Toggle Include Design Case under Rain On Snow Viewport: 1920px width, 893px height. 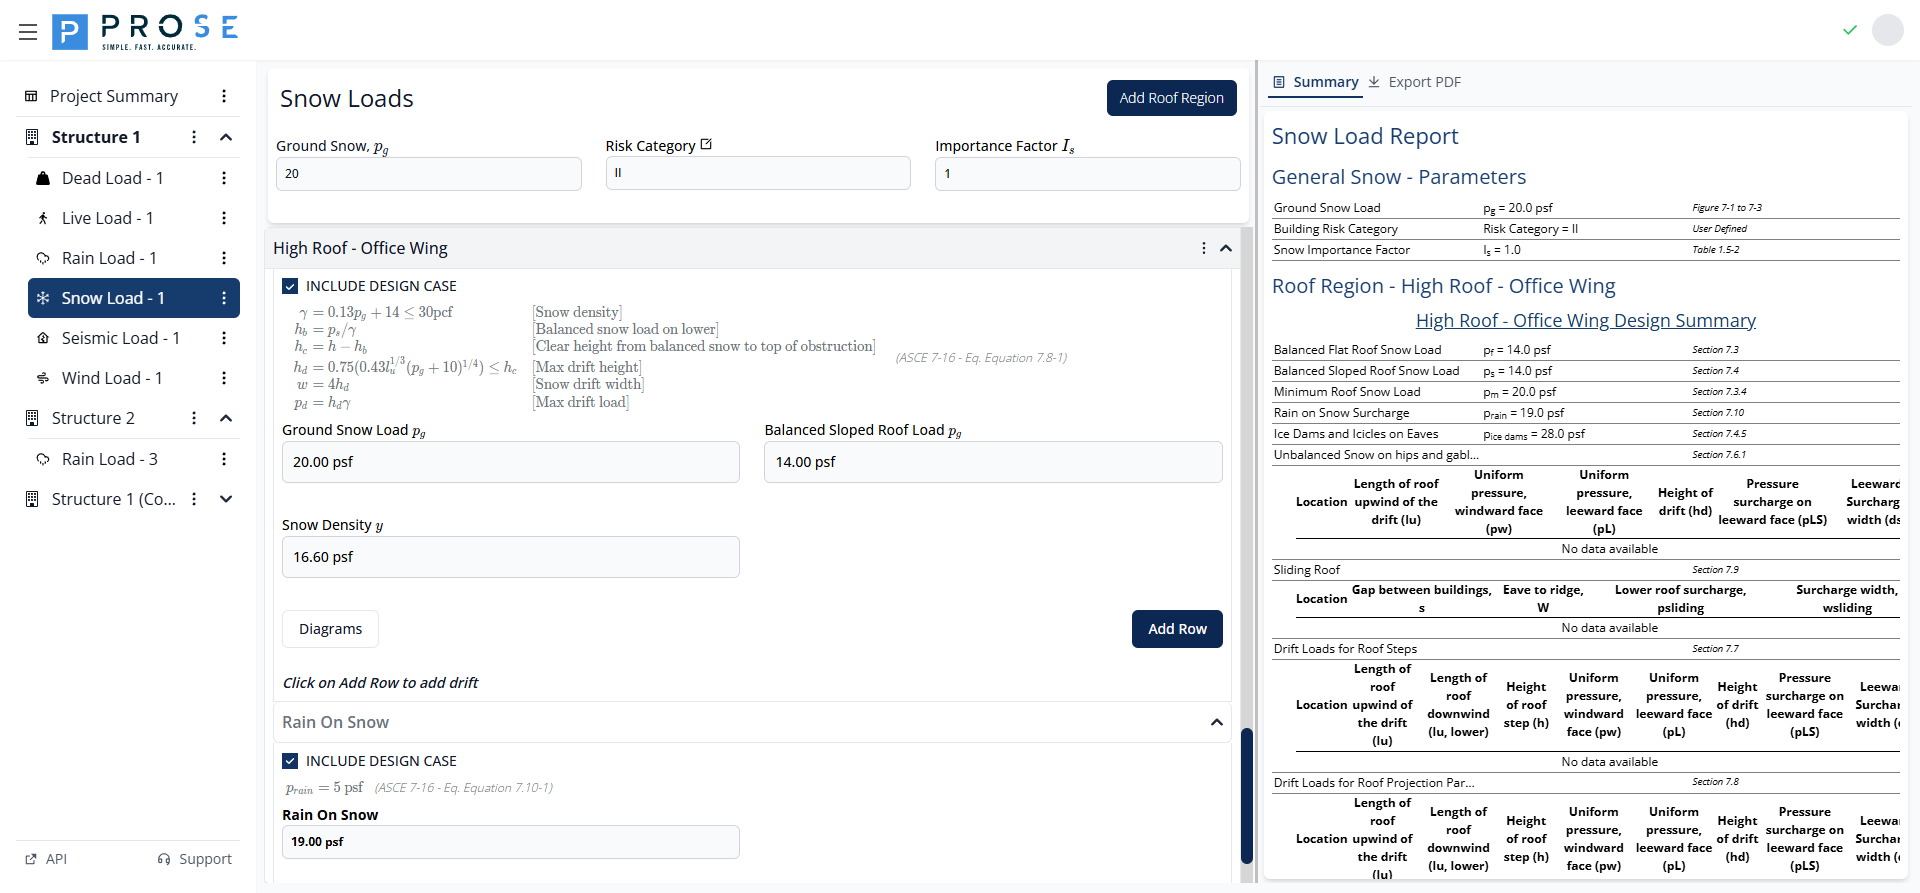click(x=290, y=761)
